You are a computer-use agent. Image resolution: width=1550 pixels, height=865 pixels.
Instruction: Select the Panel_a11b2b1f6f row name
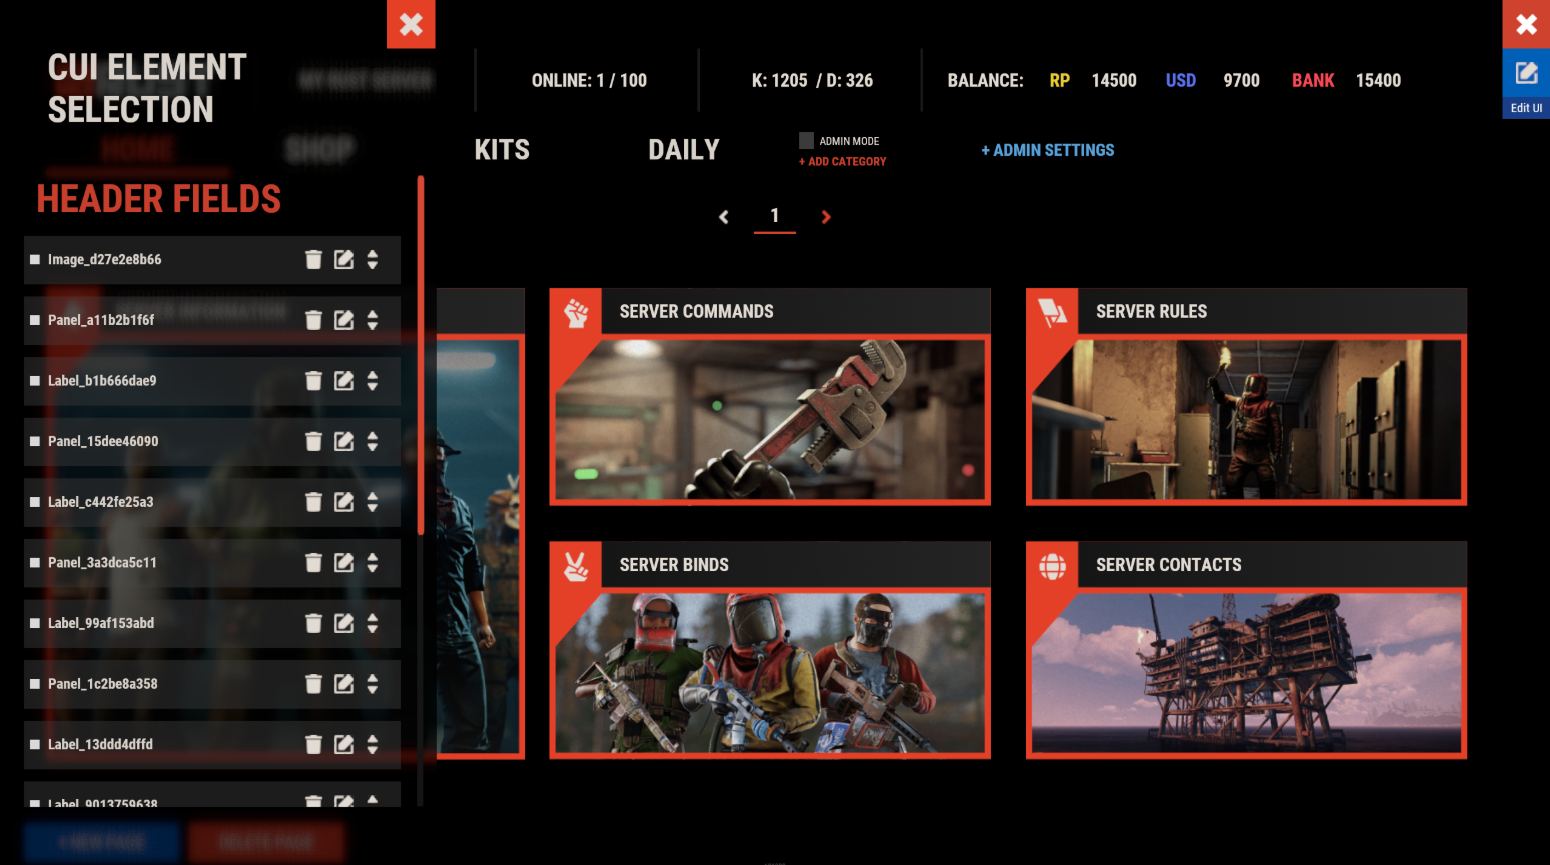[101, 320]
